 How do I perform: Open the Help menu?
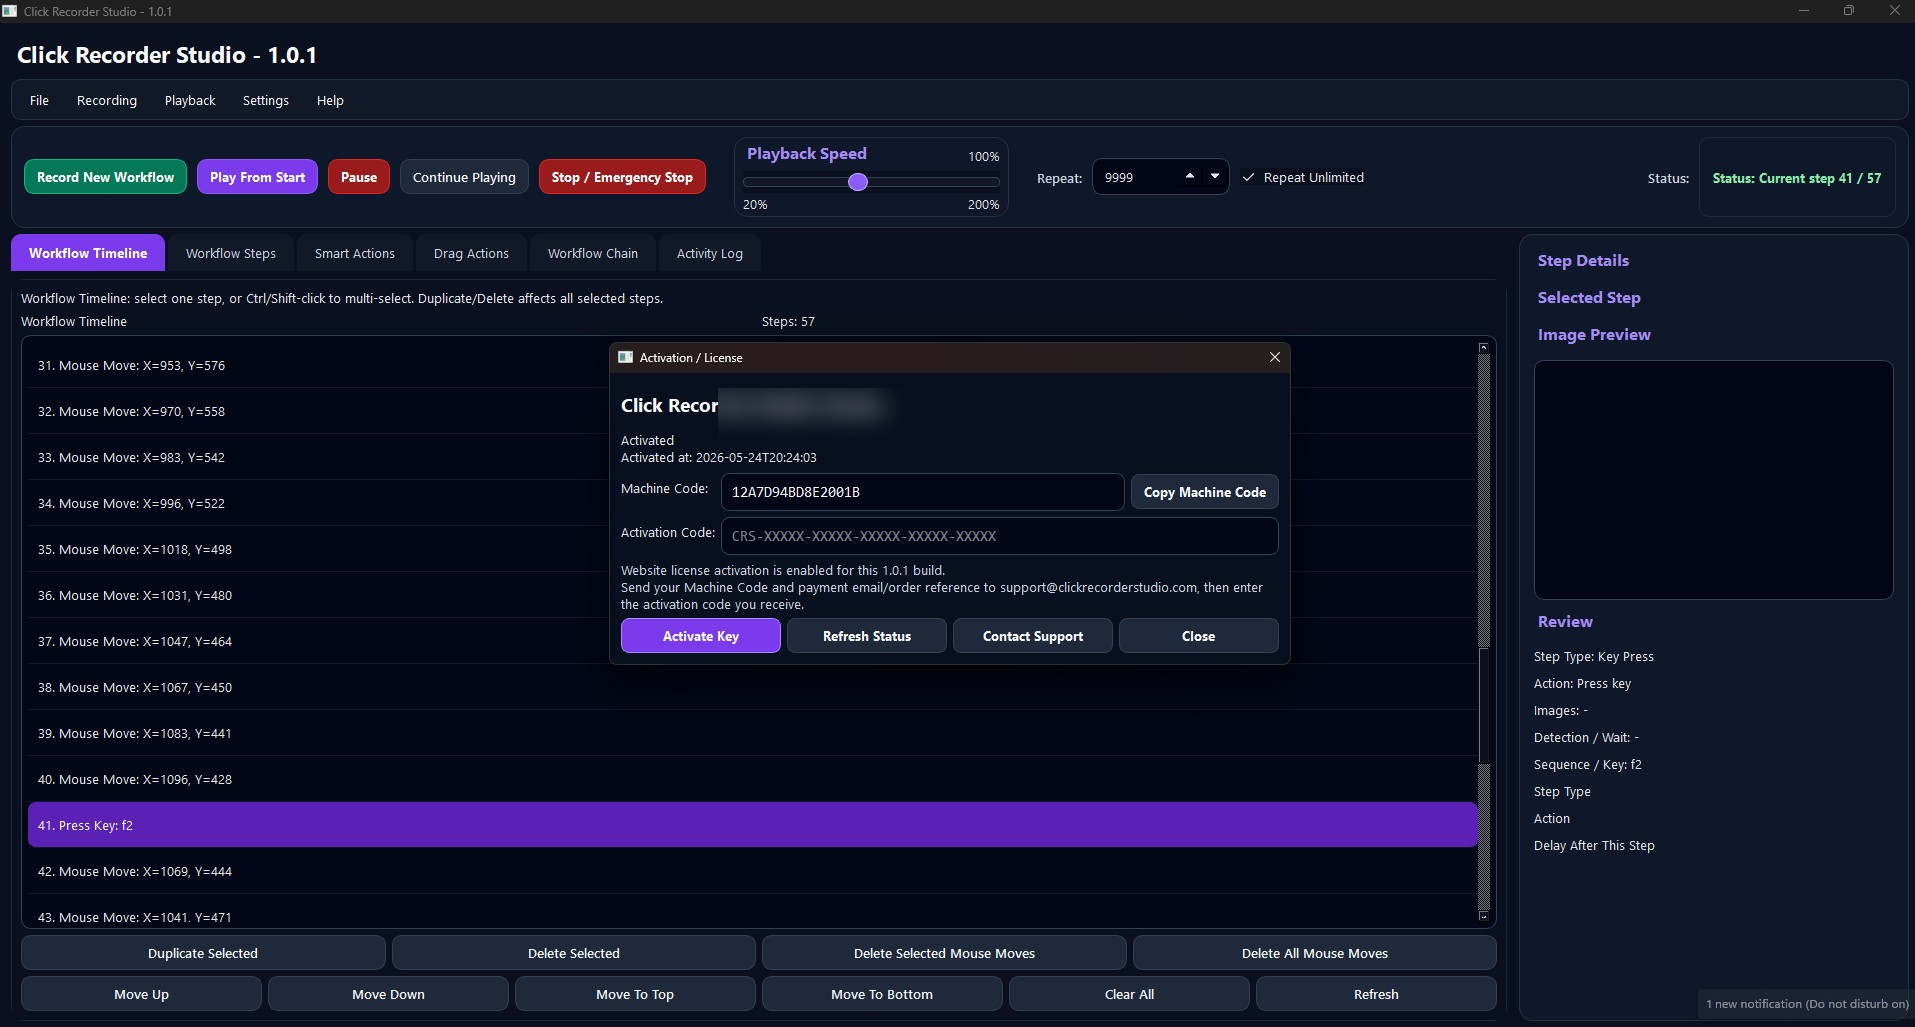point(330,100)
